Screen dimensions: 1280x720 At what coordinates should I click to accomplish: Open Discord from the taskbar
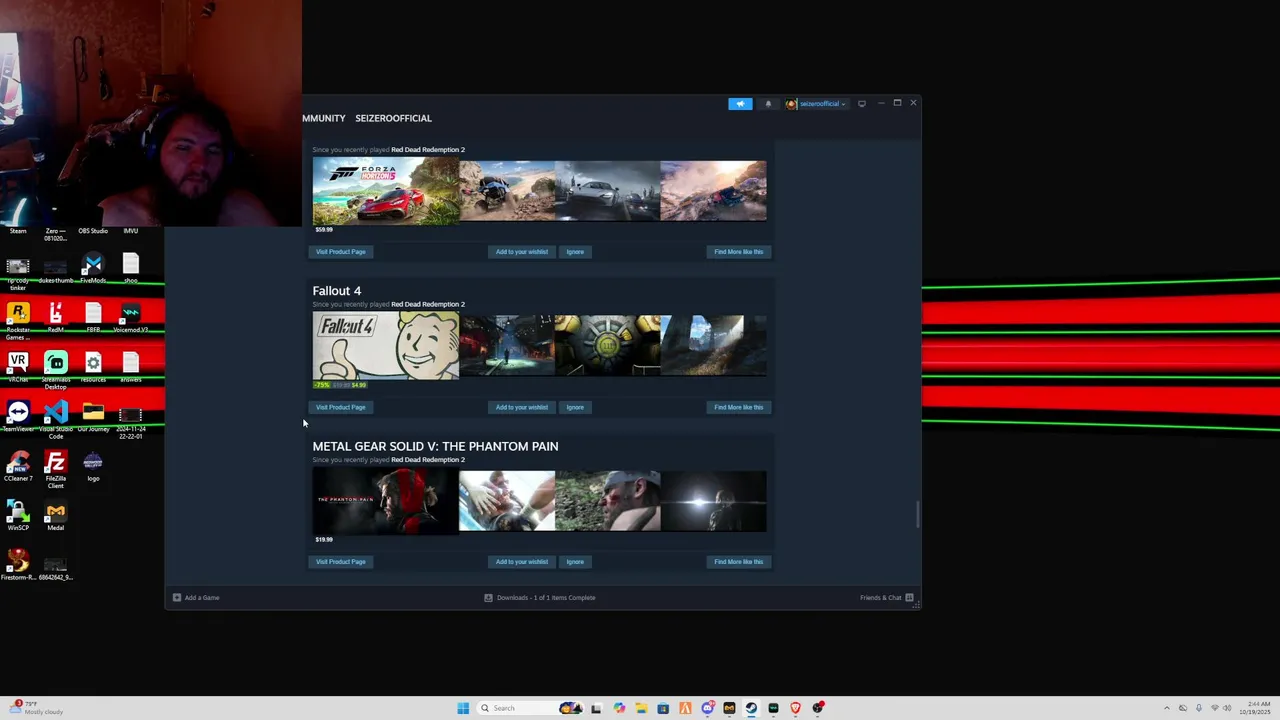tap(707, 708)
